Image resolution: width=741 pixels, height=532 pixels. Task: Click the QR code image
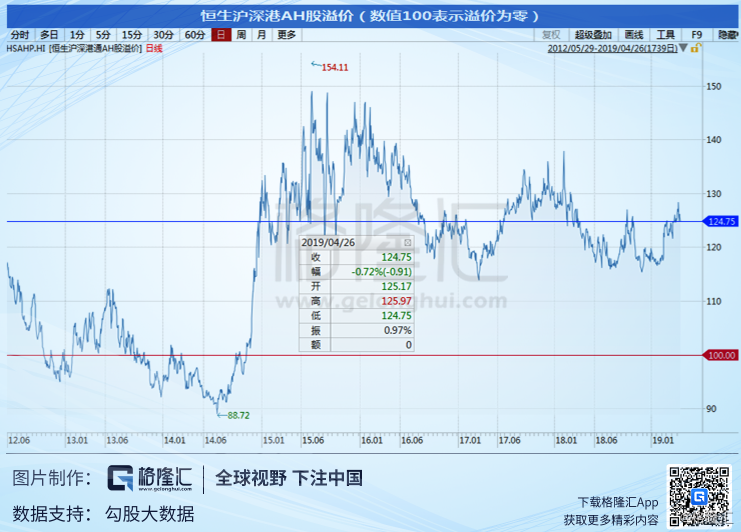click(x=699, y=496)
